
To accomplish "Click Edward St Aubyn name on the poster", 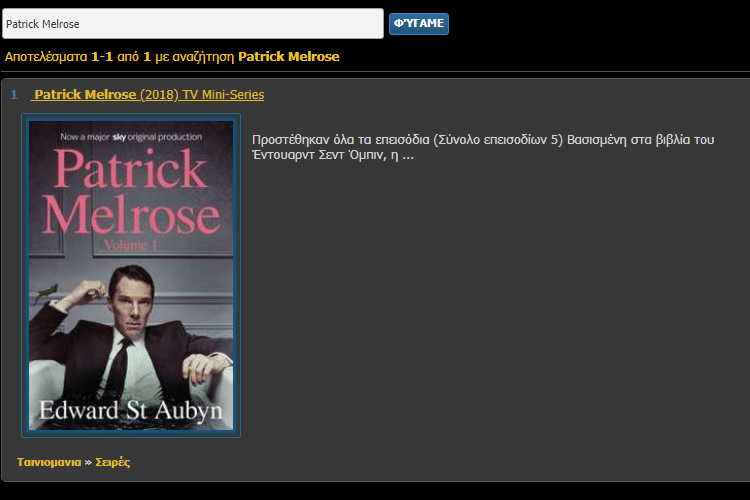I will tap(131, 411).
